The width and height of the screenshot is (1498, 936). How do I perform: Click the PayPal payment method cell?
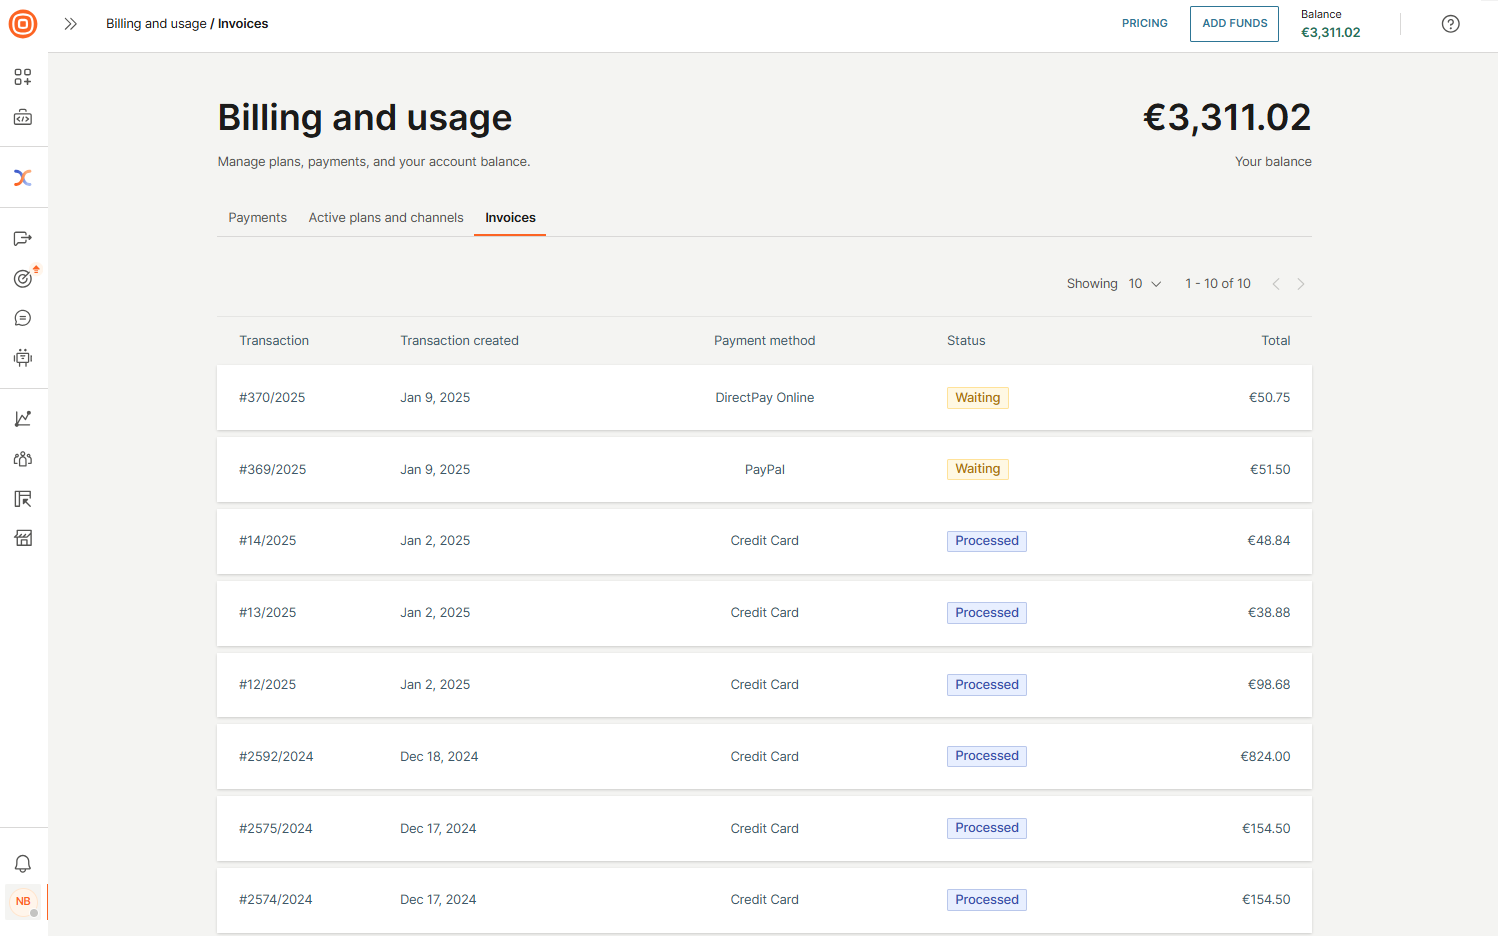click(764, 470)
